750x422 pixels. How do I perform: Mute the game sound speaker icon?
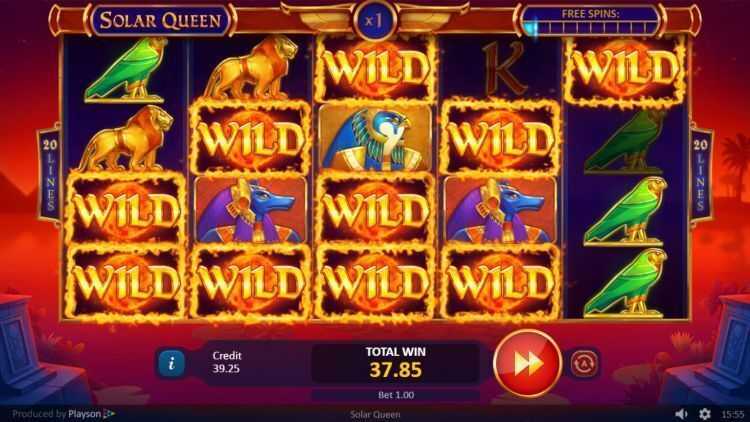point(682,414)
